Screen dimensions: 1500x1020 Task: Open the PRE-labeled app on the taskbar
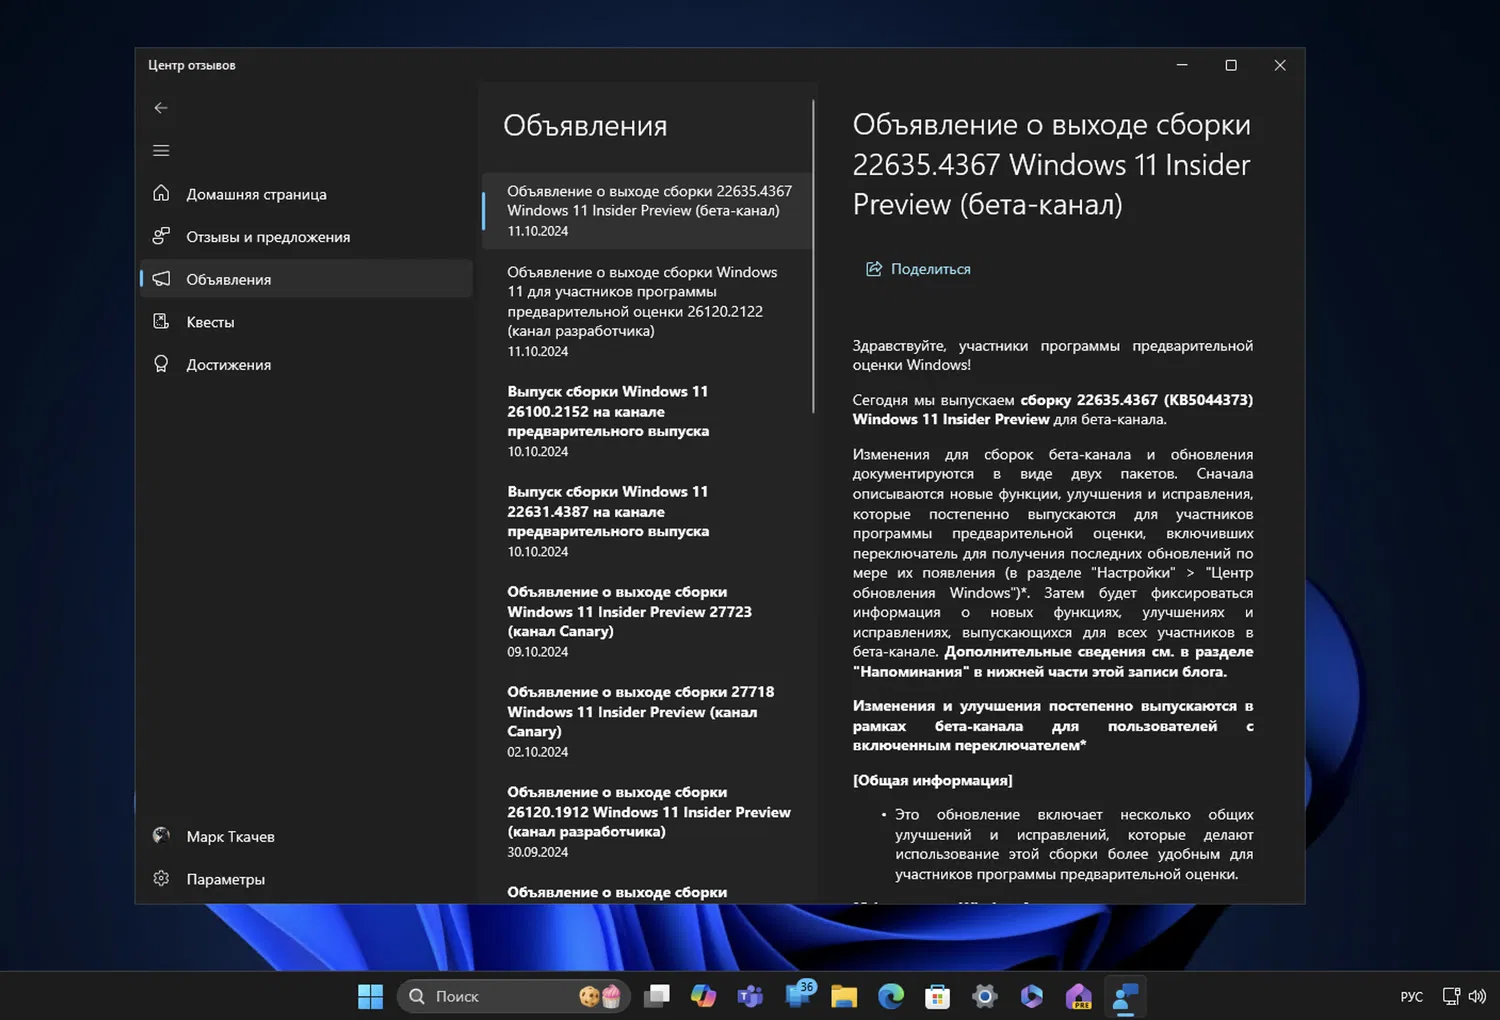1079,996
